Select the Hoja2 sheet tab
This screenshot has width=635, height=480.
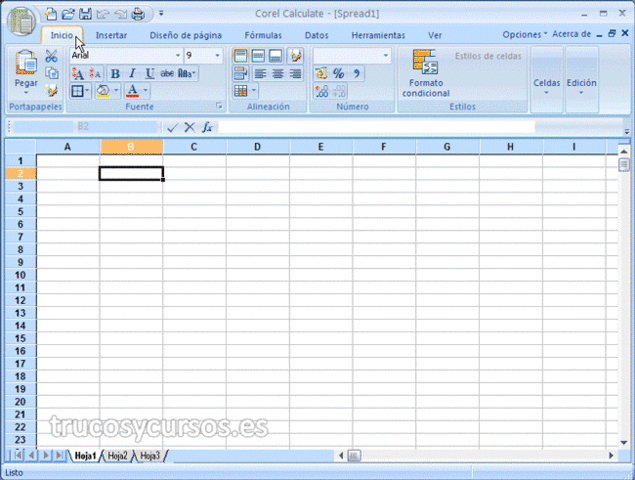tap(117, 456)
